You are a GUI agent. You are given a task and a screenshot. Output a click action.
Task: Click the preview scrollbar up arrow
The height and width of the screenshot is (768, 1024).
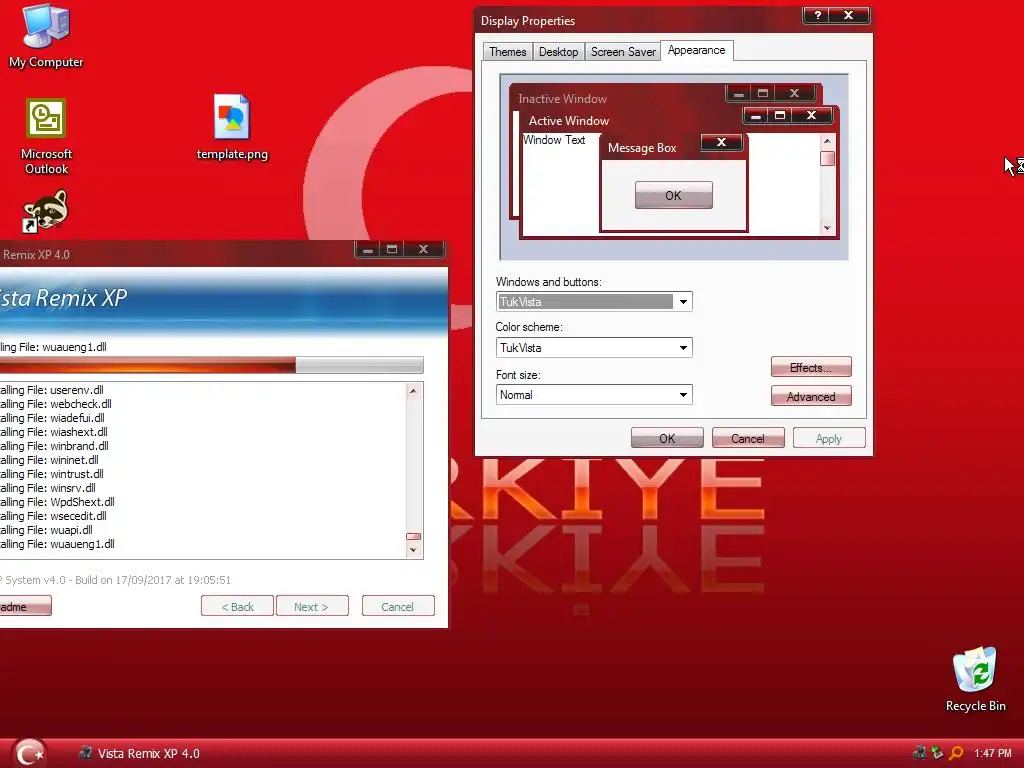click(827, 140)
